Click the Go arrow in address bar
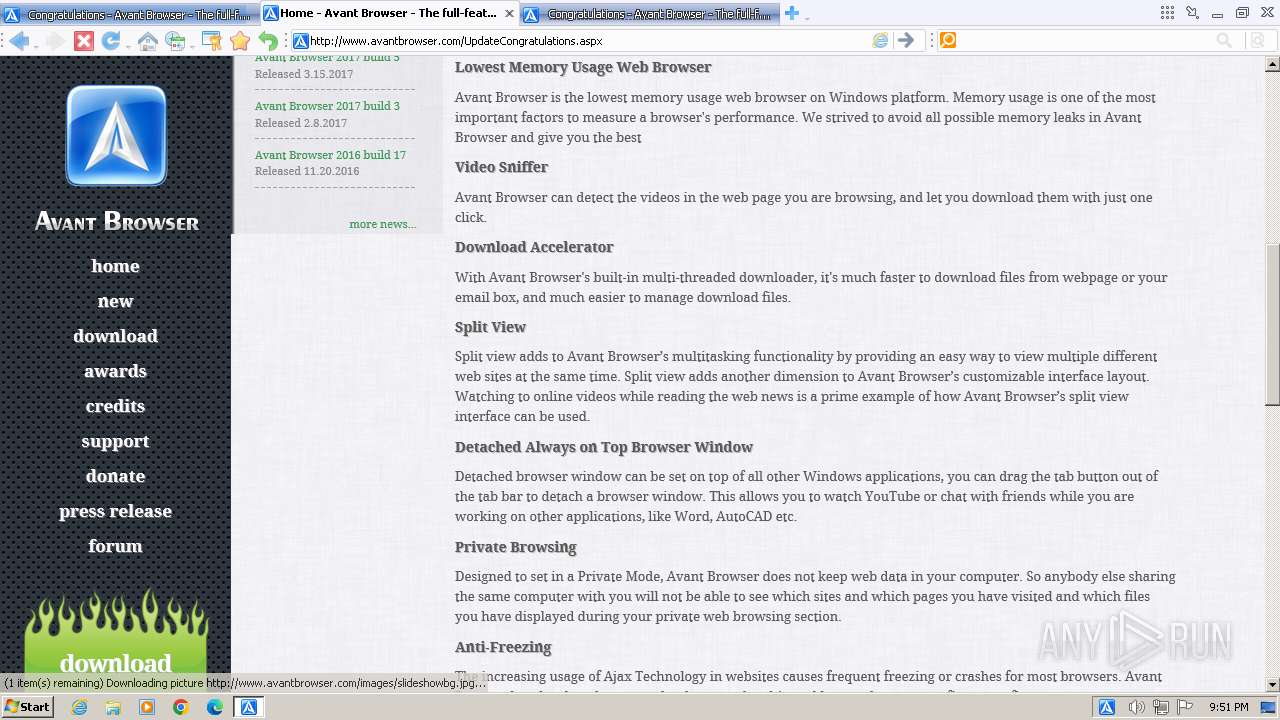The image size is (1280, 720). click(906, 41)
